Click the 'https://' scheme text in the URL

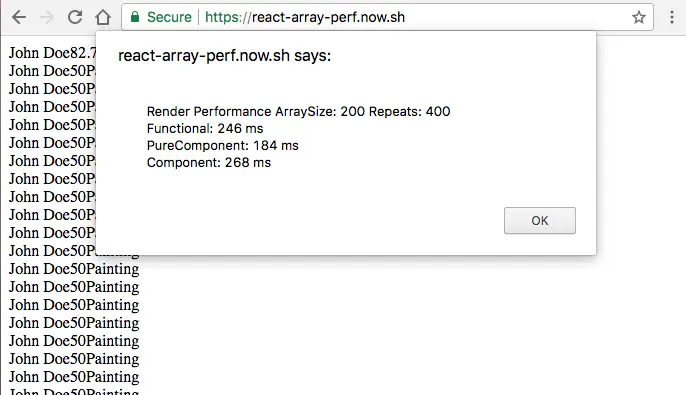(228, 17)
